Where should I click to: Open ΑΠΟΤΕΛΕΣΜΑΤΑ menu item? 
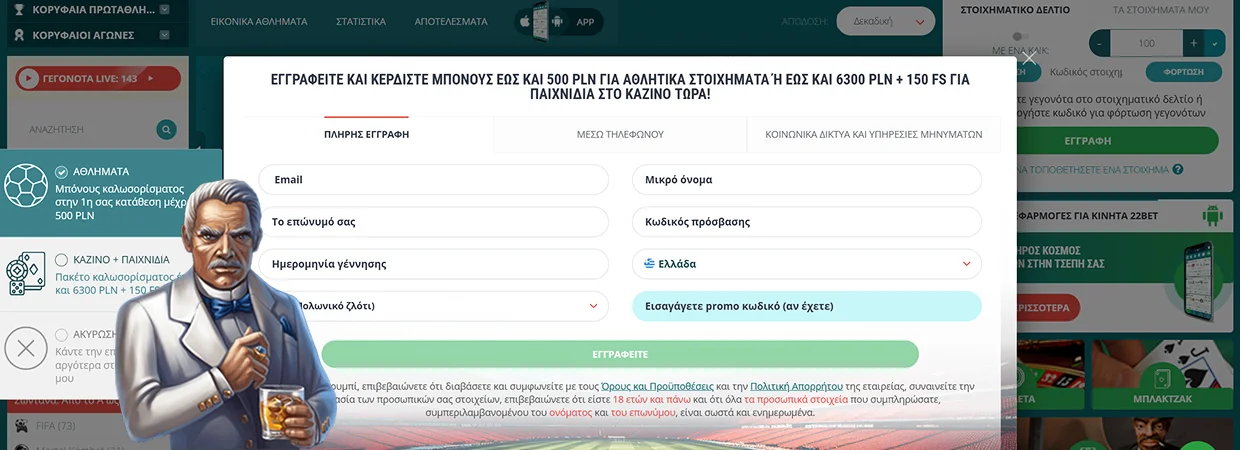click(451, 21)
